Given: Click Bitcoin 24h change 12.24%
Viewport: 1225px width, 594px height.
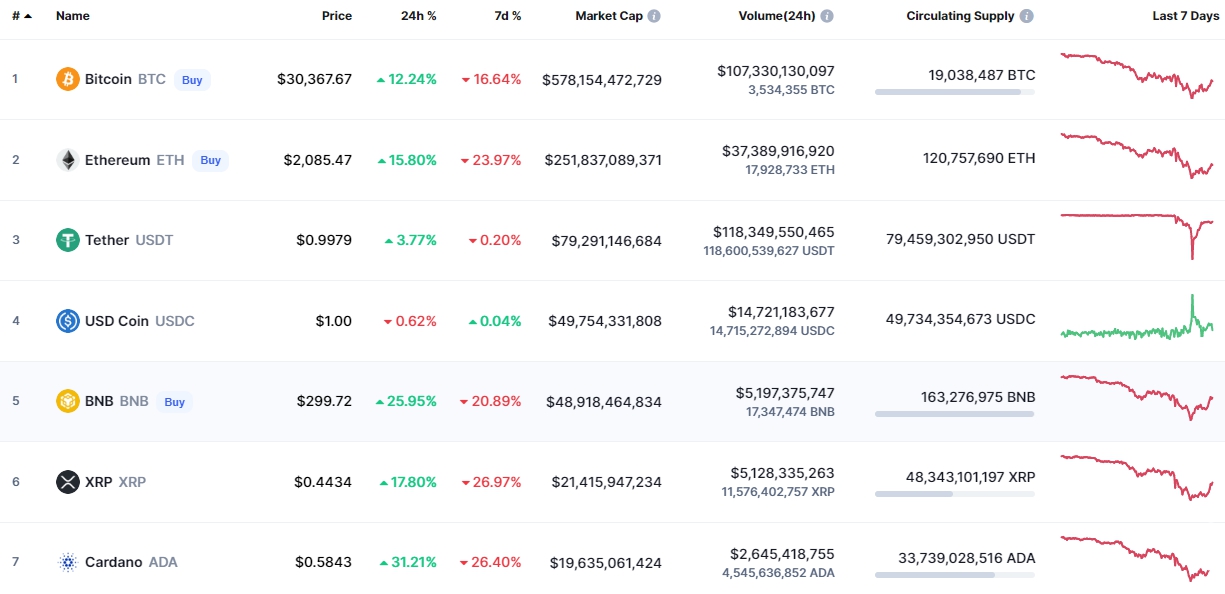Looking at the screenshot, I should point(406,79).
